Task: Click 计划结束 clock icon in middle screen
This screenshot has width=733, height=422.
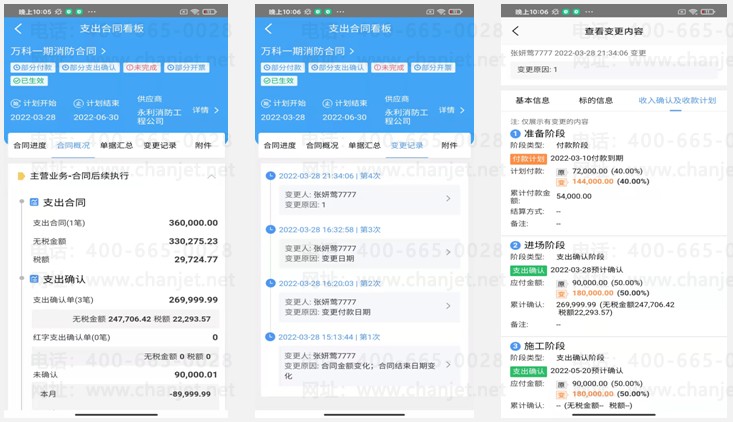Action: tap(327, 103)
